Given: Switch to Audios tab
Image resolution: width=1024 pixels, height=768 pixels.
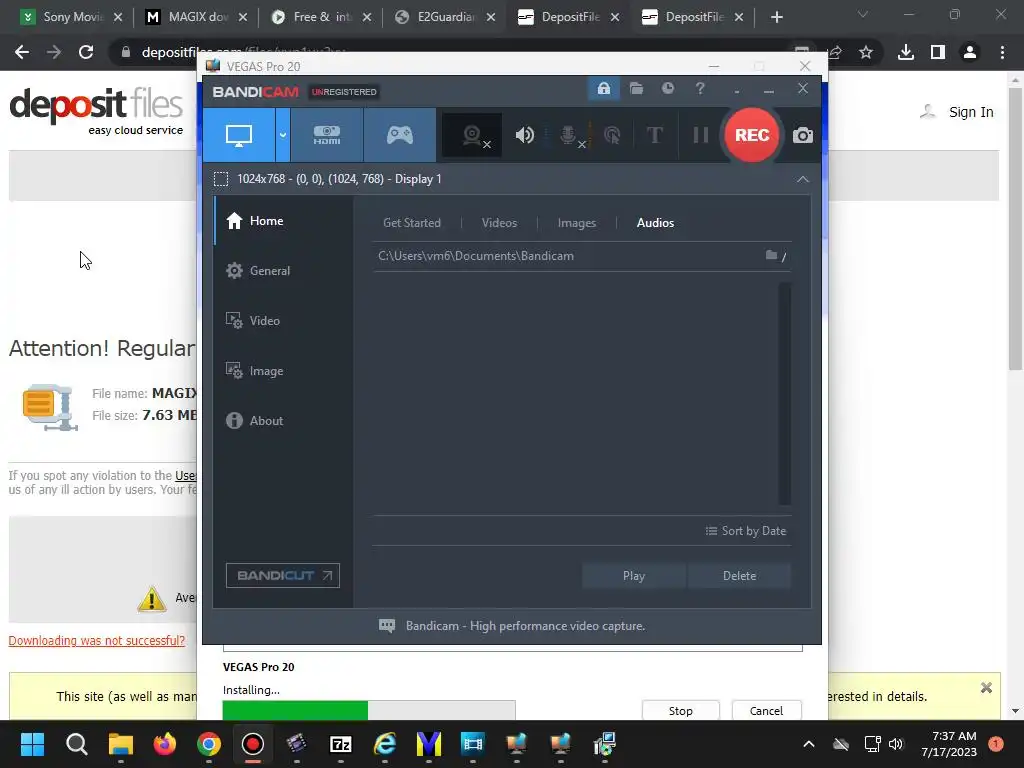Looking at the screenshot, I should [x=655, y=223].
